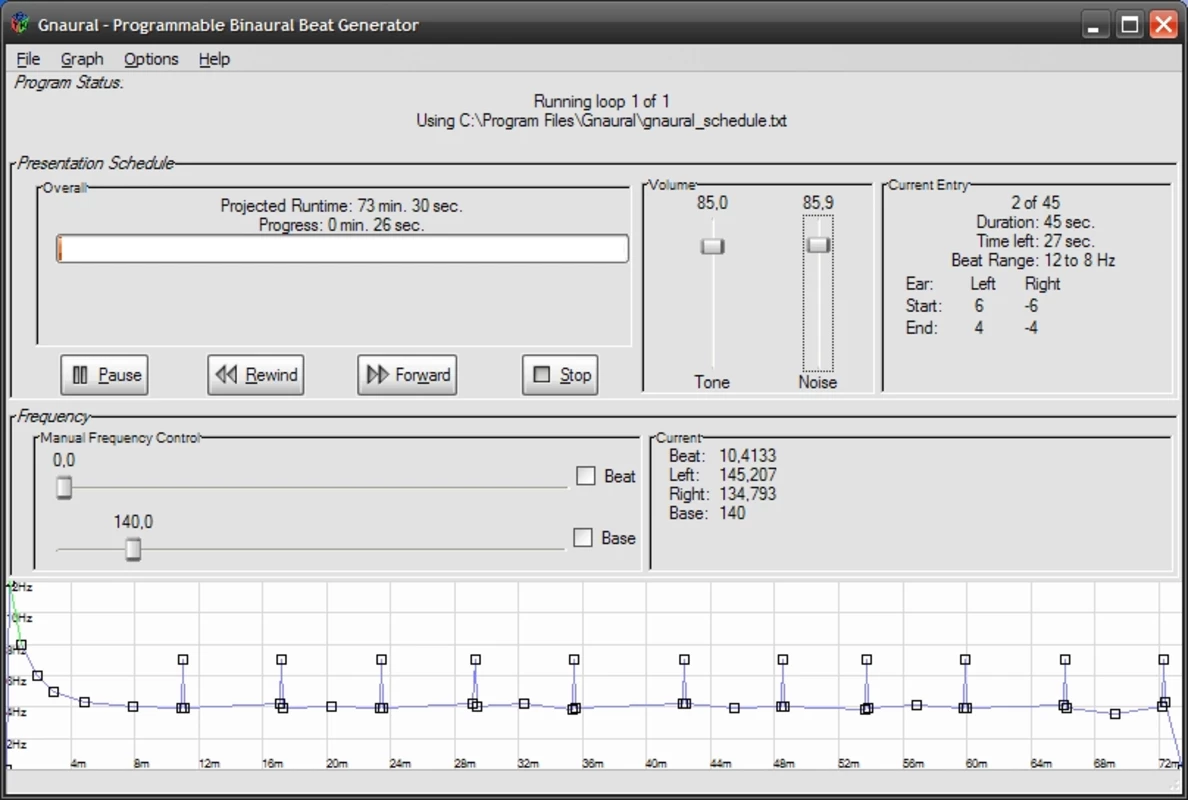Stop the running schedule

pos(560,375)
